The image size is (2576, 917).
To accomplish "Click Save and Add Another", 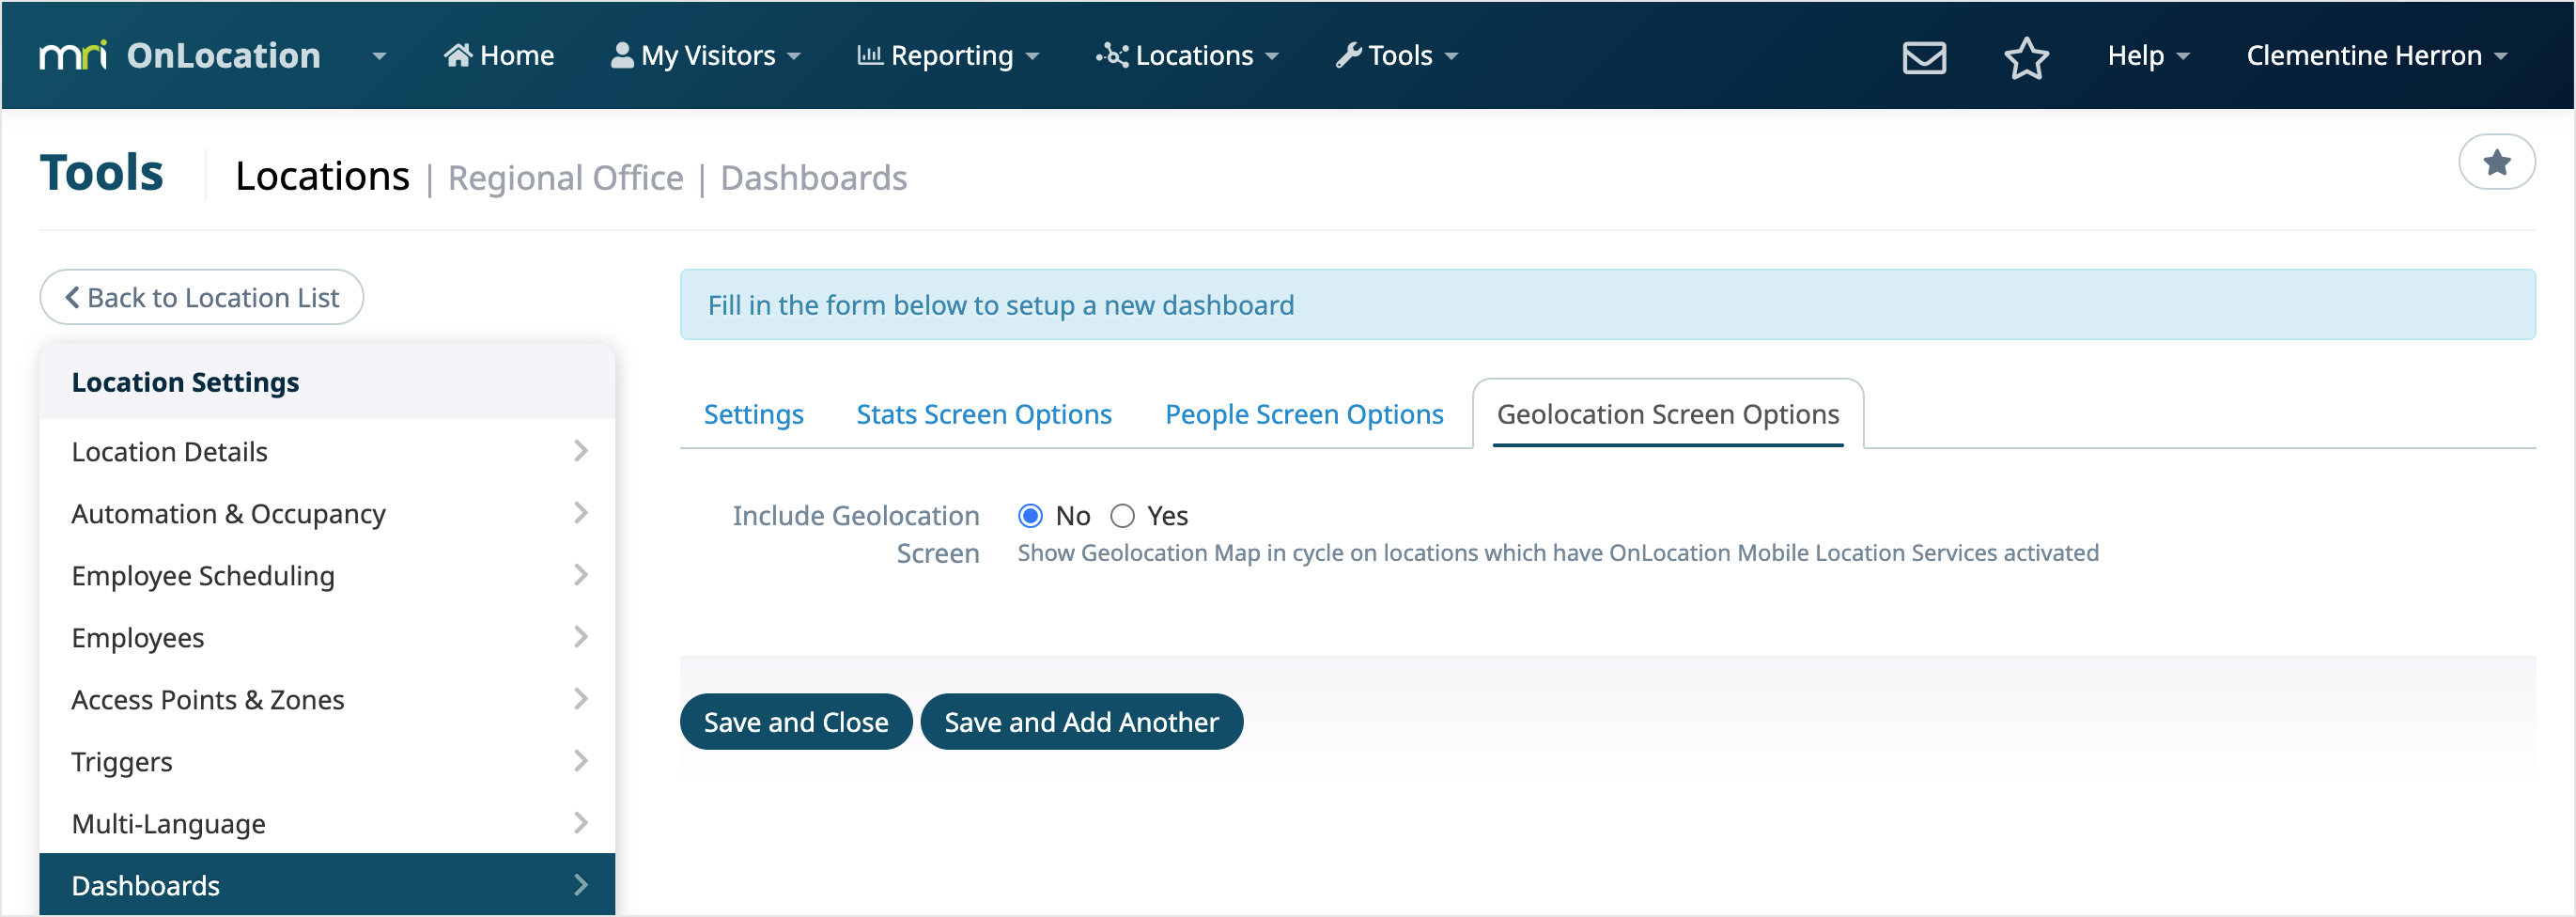I will [1082, 721].
